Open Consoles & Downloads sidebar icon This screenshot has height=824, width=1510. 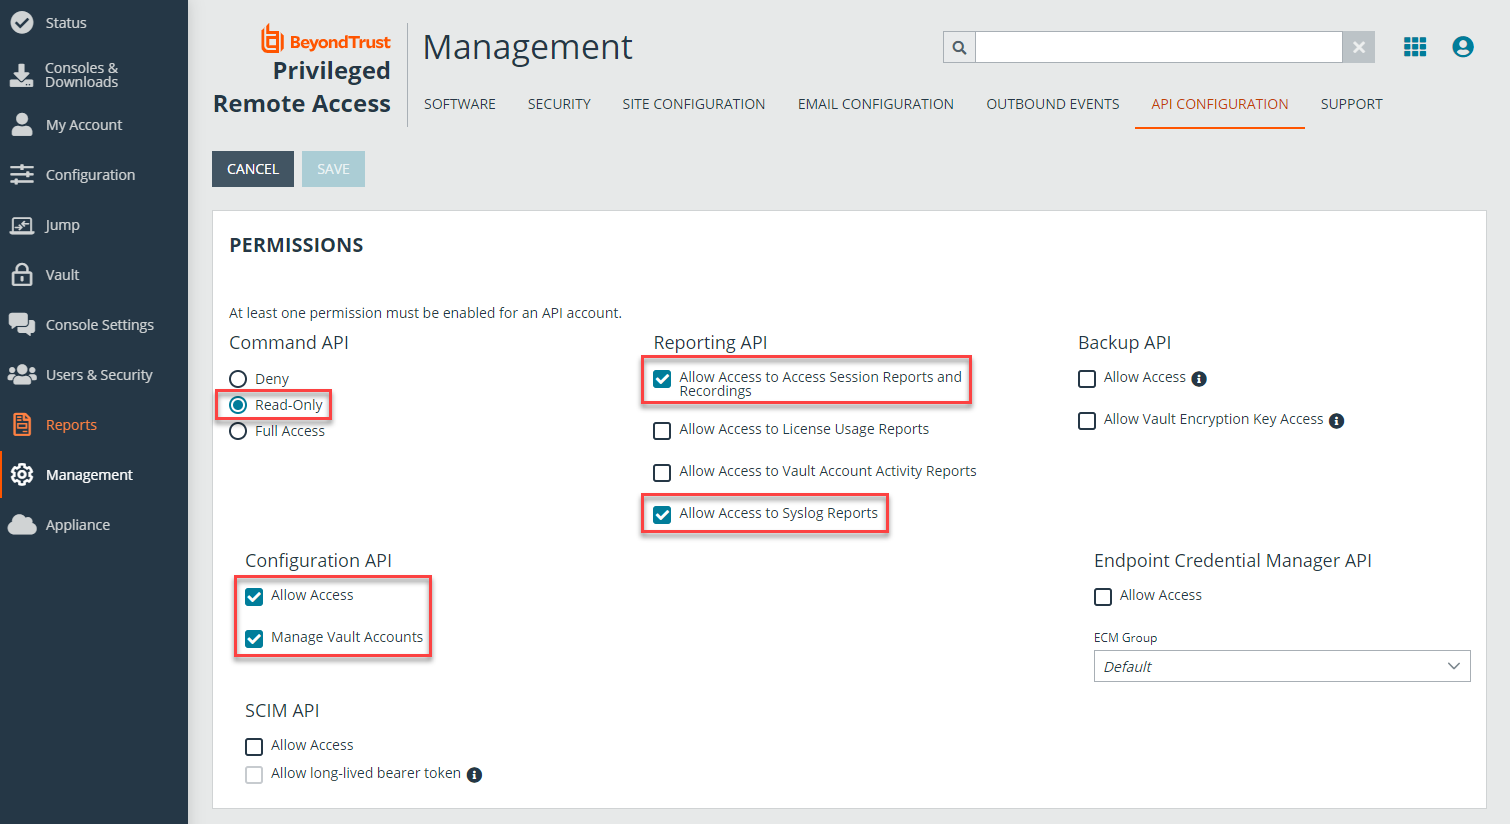click(x=22, y=75)
